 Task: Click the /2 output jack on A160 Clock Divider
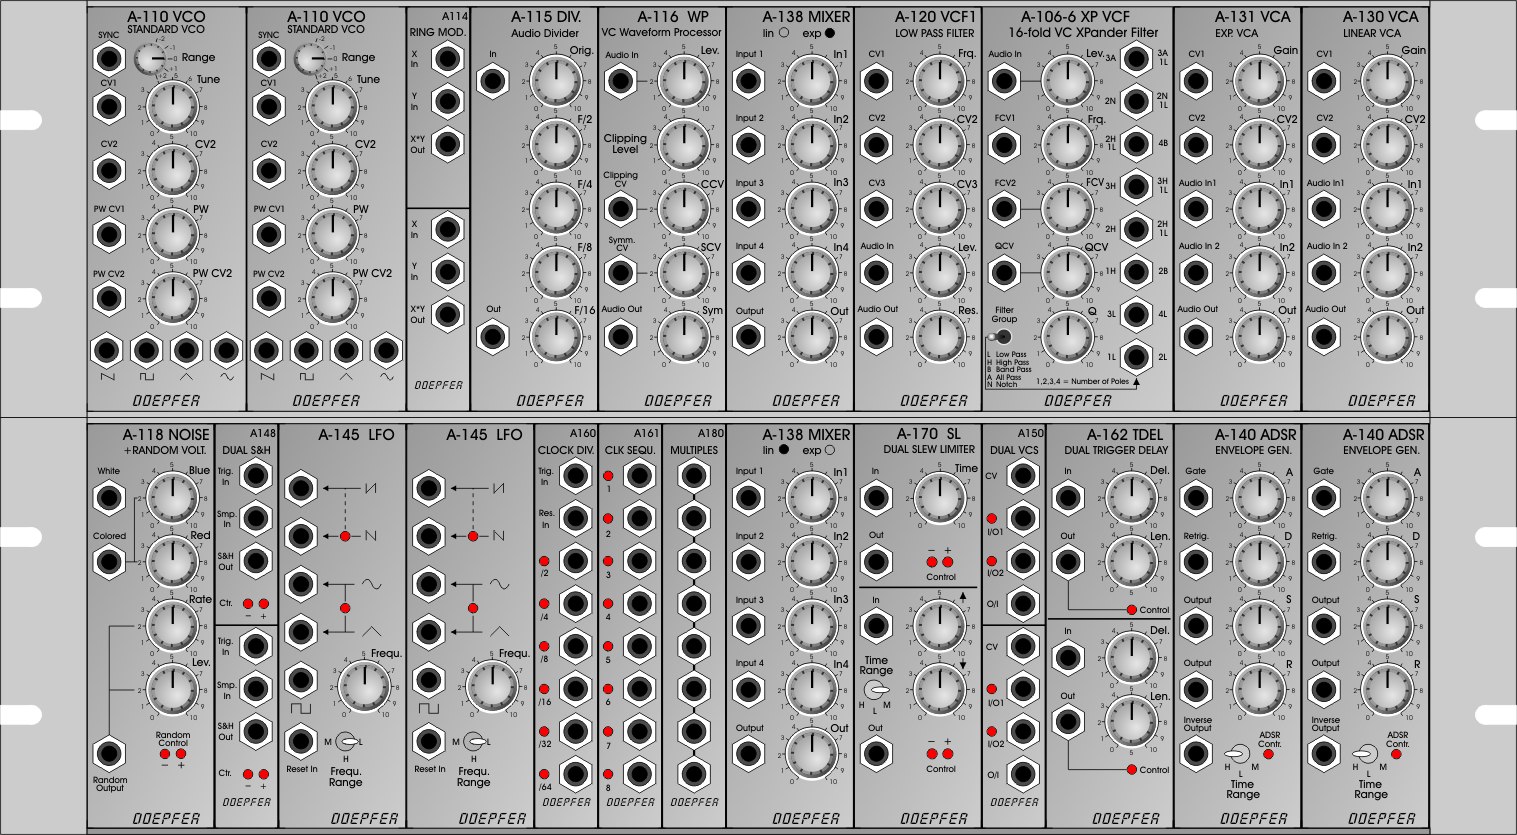click(574, 561)
